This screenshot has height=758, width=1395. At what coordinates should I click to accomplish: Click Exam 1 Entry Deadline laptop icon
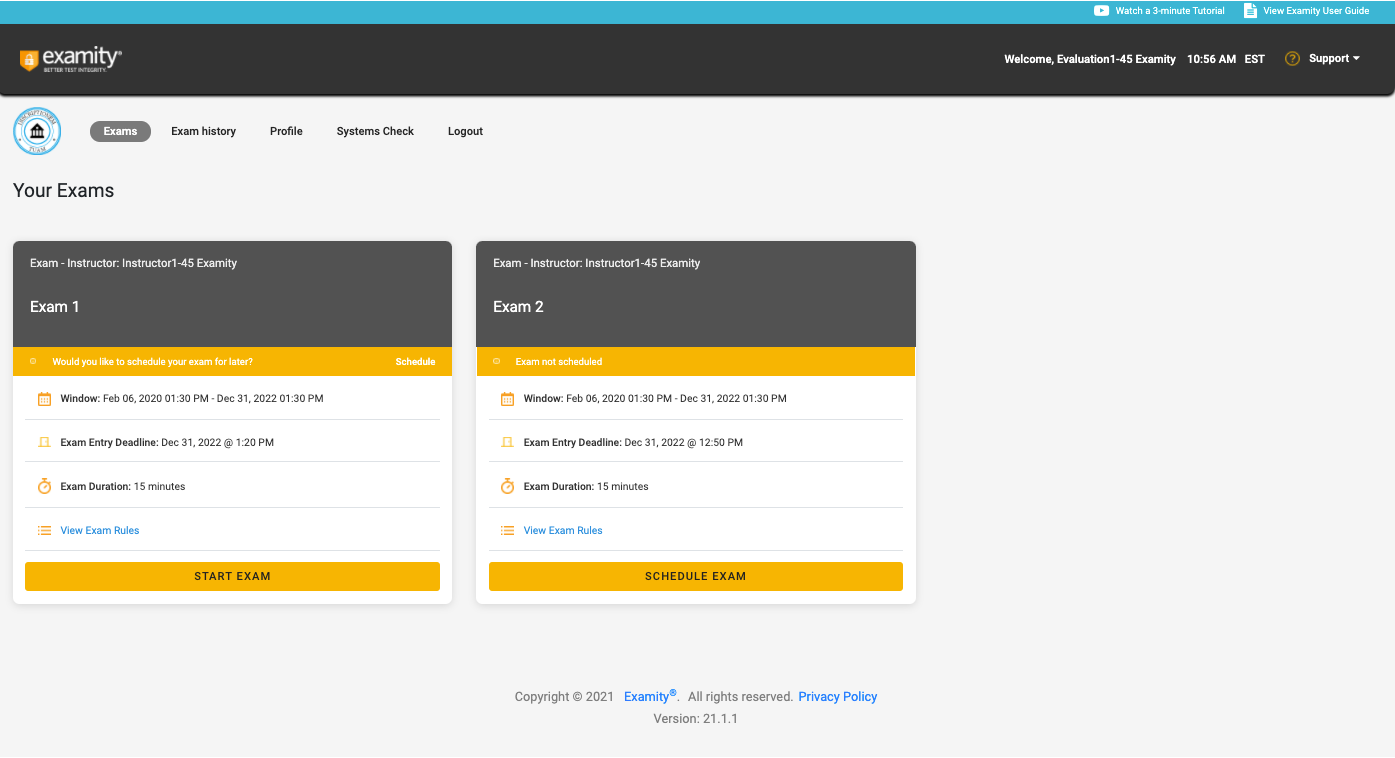tap(44, 442)
